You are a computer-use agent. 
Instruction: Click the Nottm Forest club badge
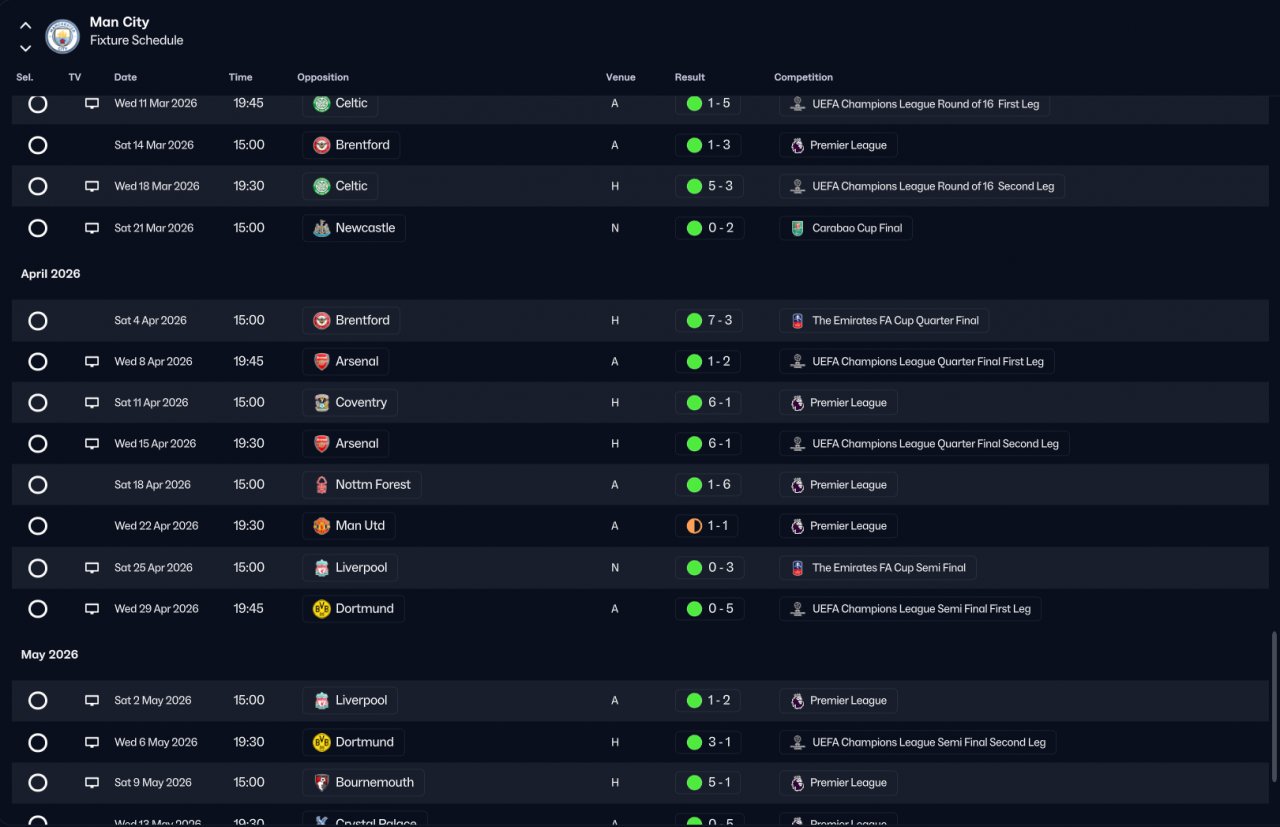pyautogui.click(x=322, y=485)
